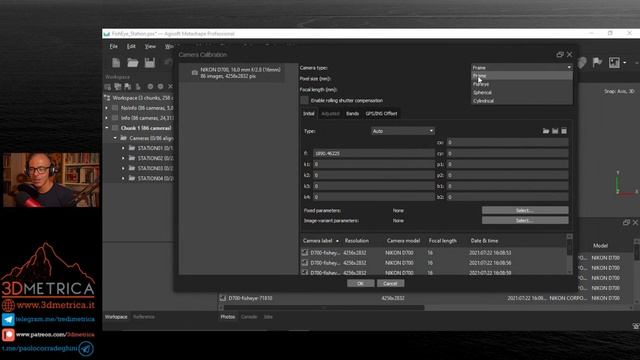Click the Add Chunk icon in Workspace toolbar
The width and height of the screenshot is (640, 360).
click(108, 87)
